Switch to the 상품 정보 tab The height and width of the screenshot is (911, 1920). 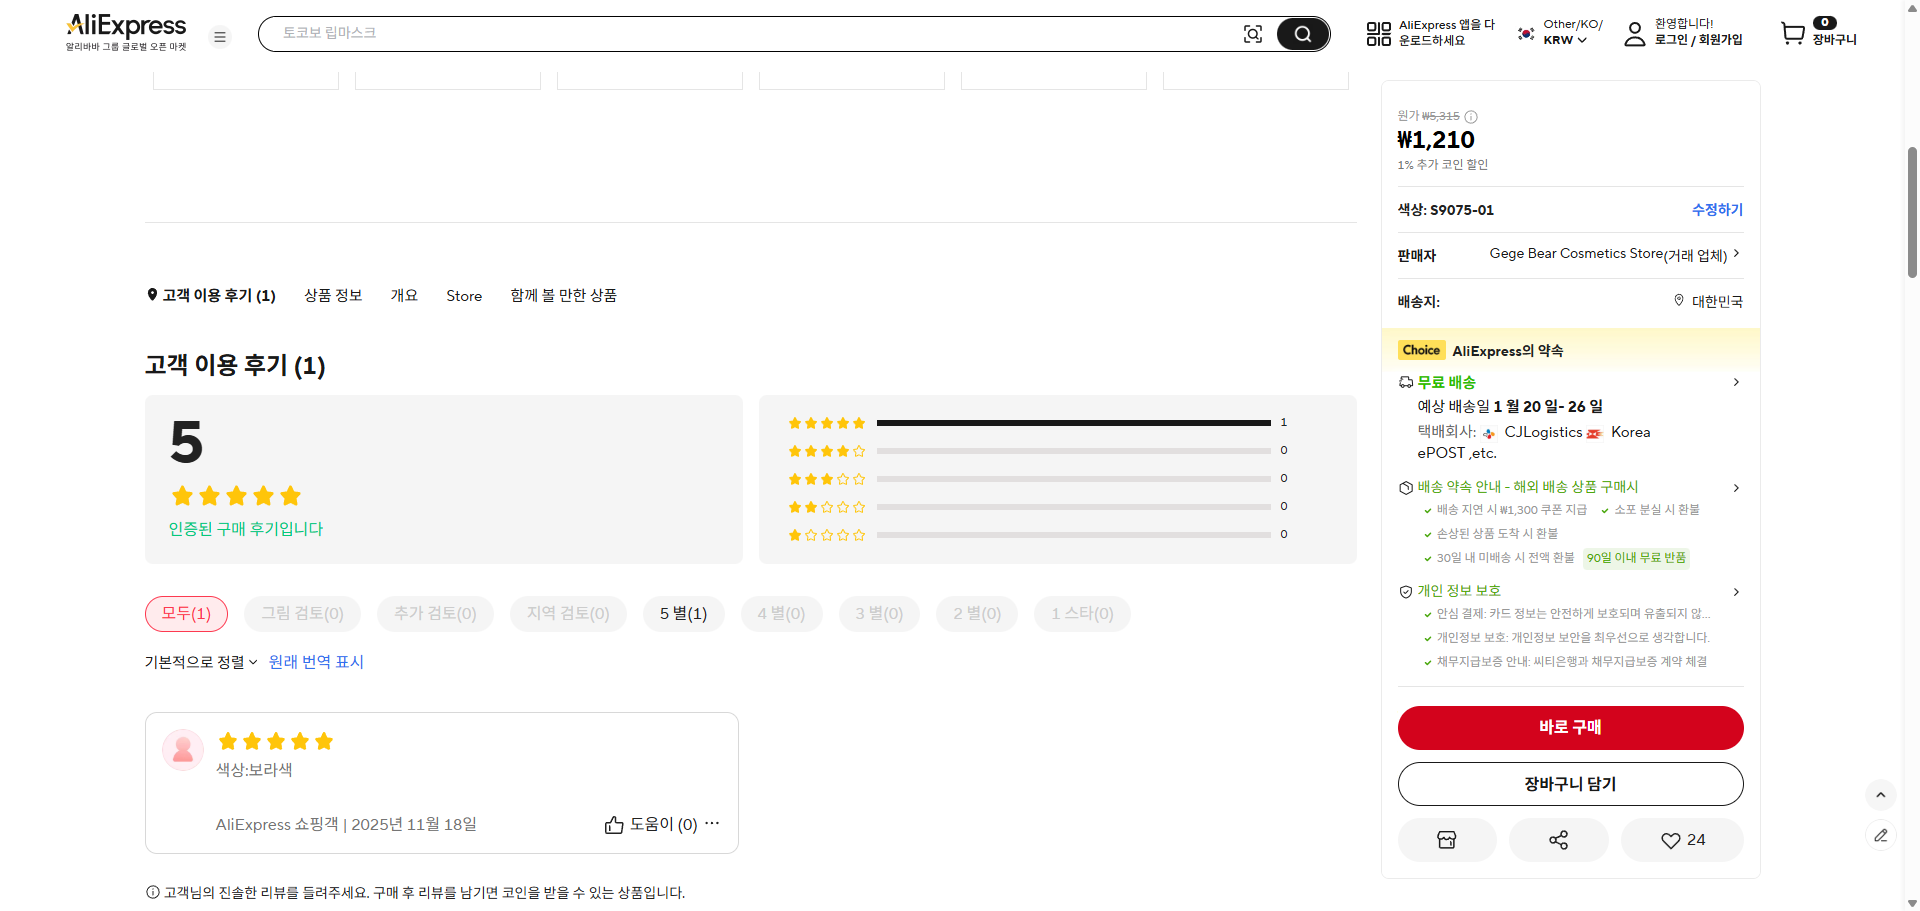[x=332, y=295]
